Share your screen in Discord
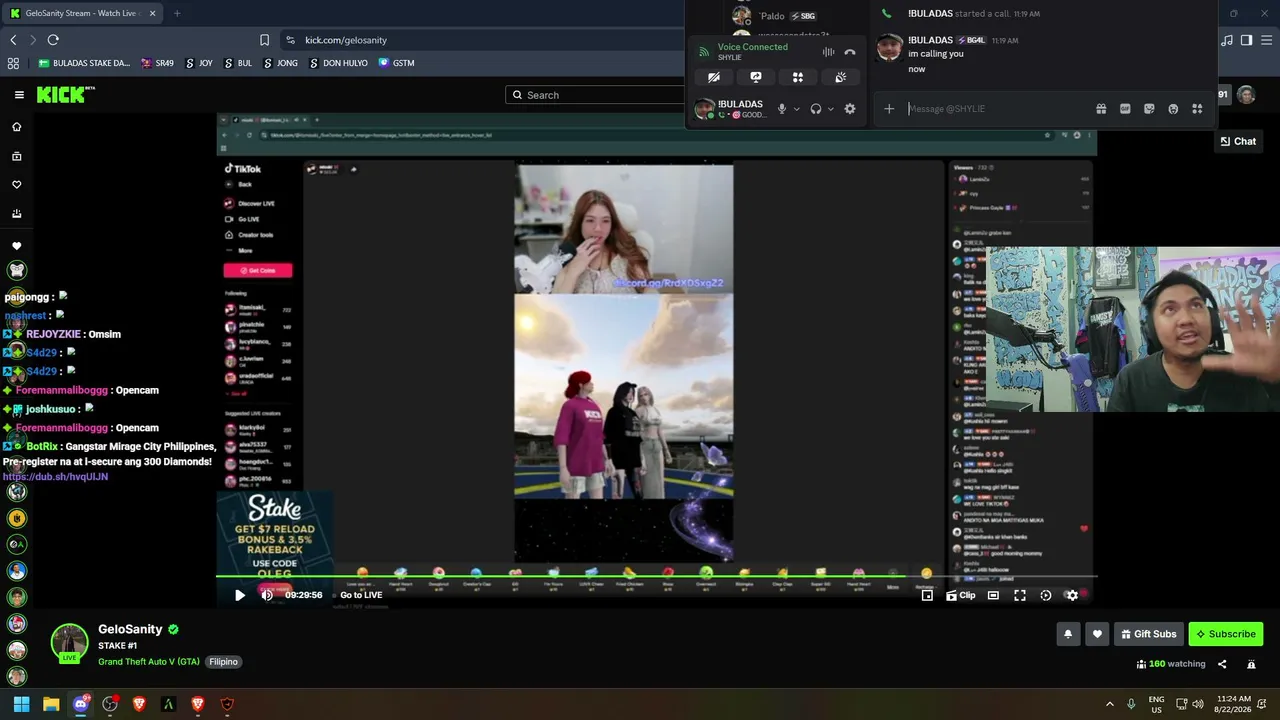This screenshot has width=1280, height=720. pos(756,77)
